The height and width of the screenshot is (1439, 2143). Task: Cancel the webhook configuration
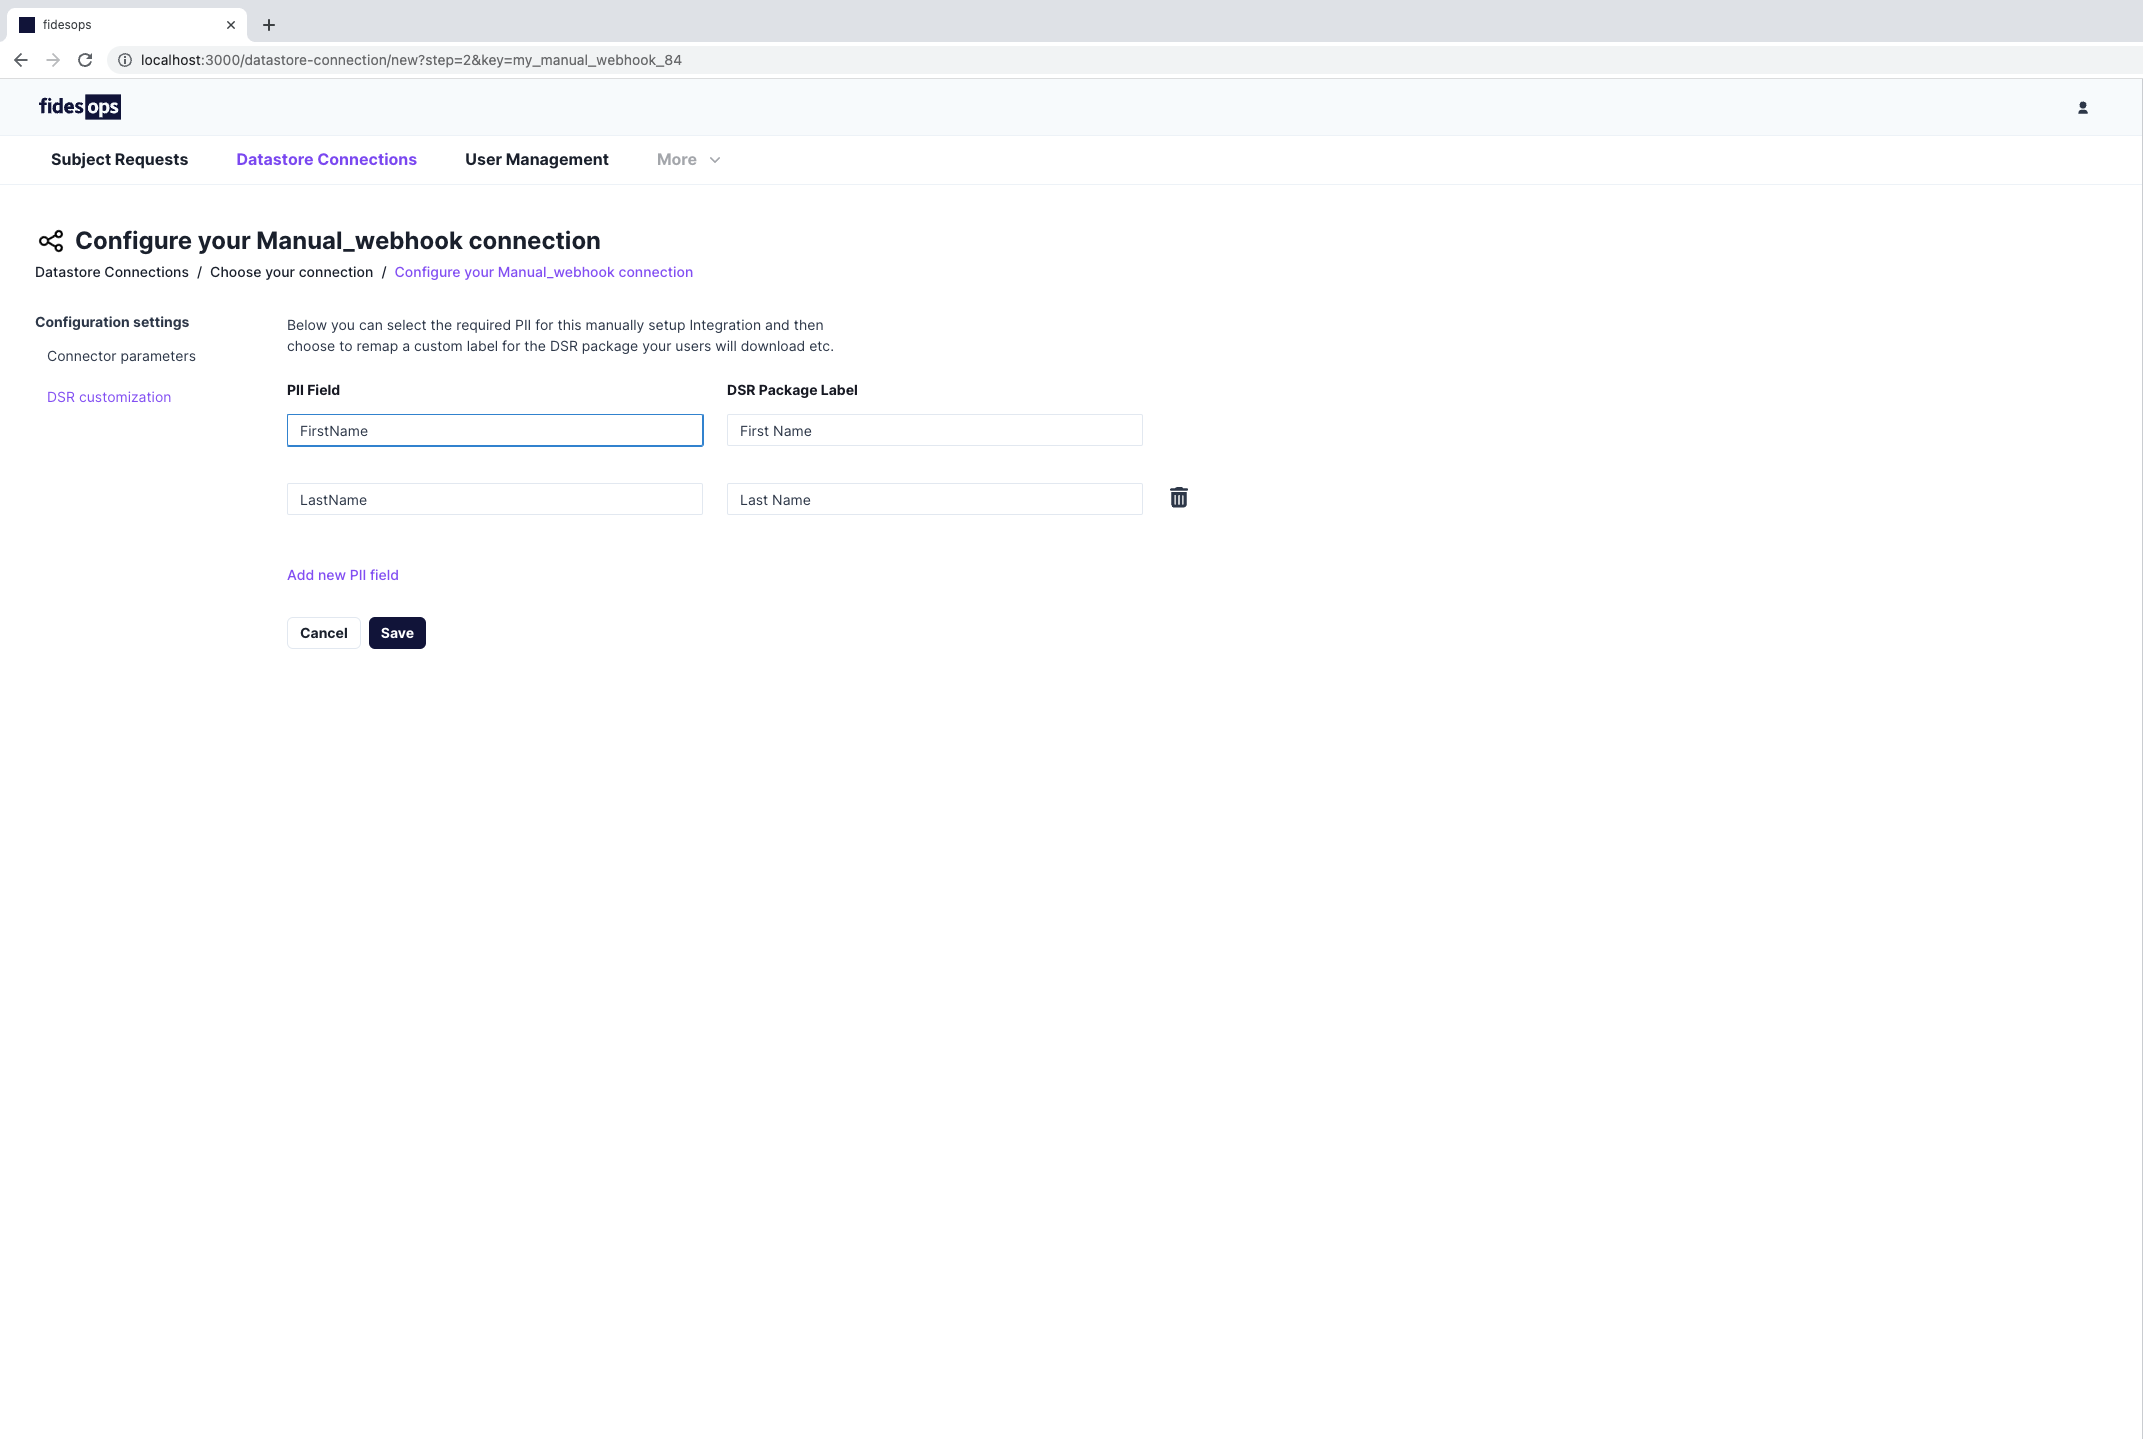[x=323, y=633]
